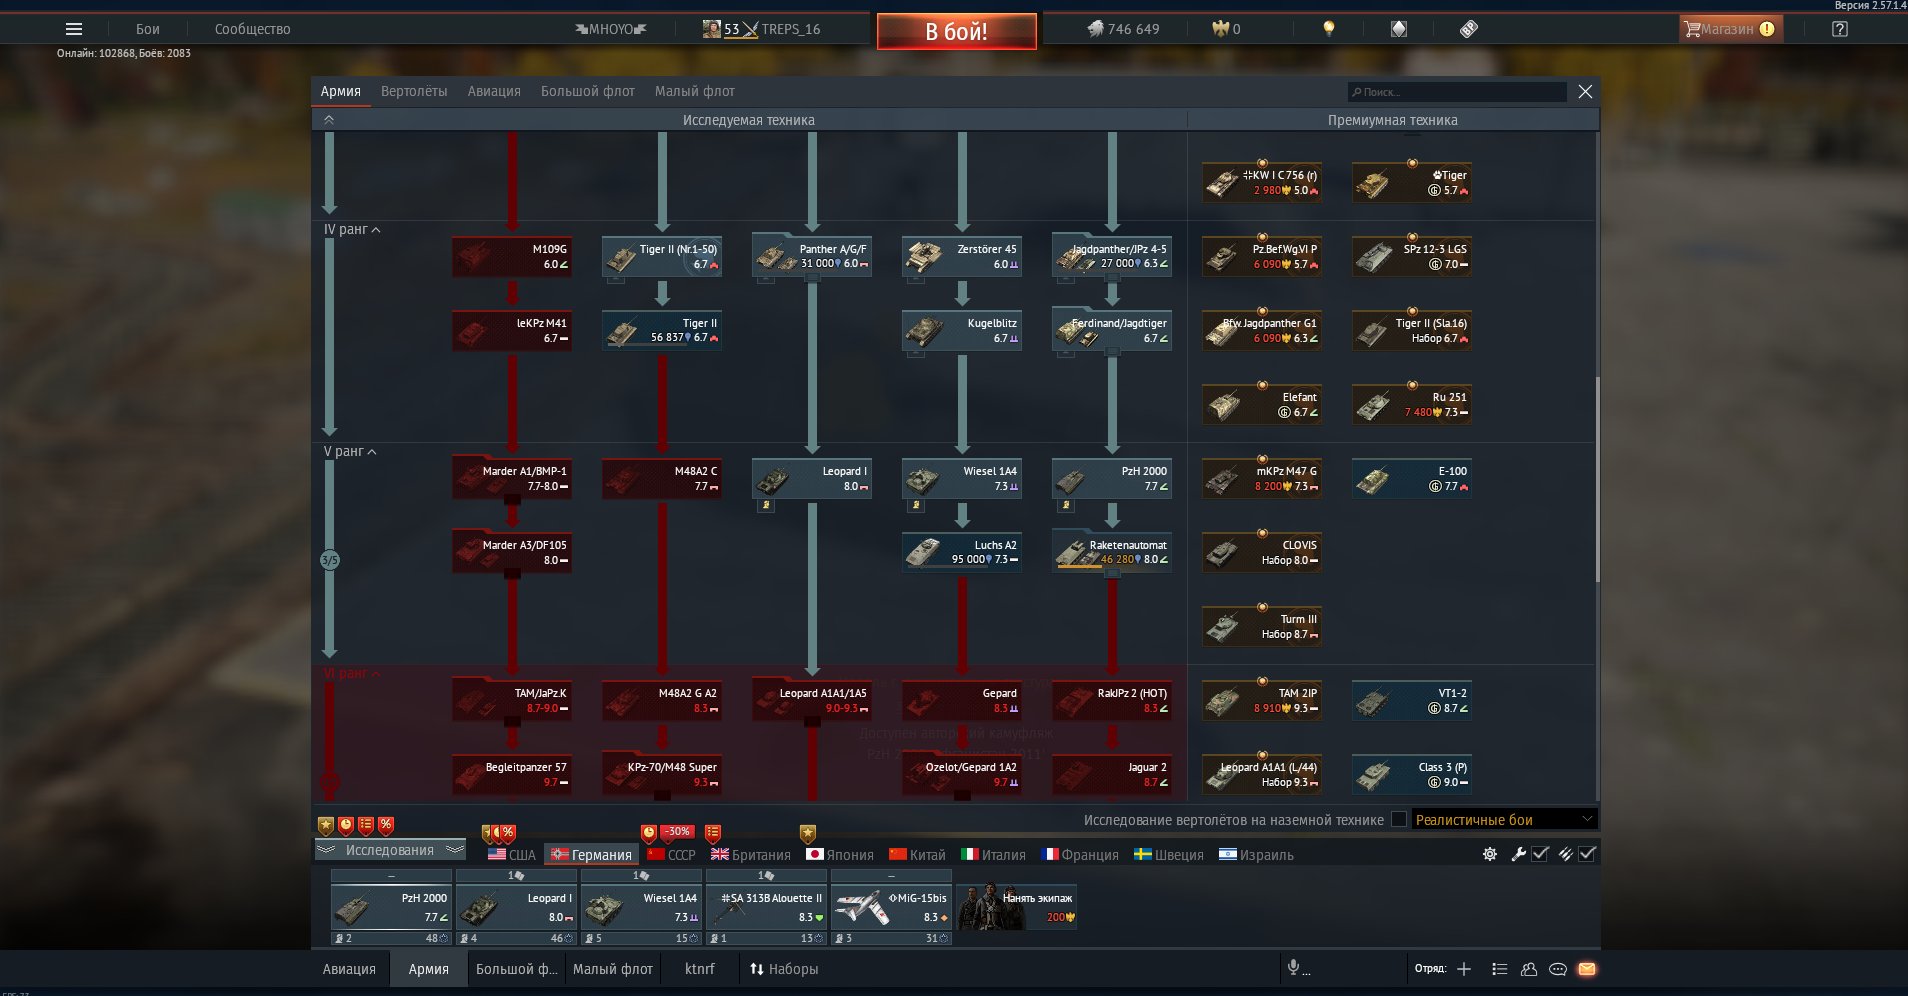This screenshot has width=1908, height=996.
Task: Open the Магазин store button
Action: pos(1730,29)
